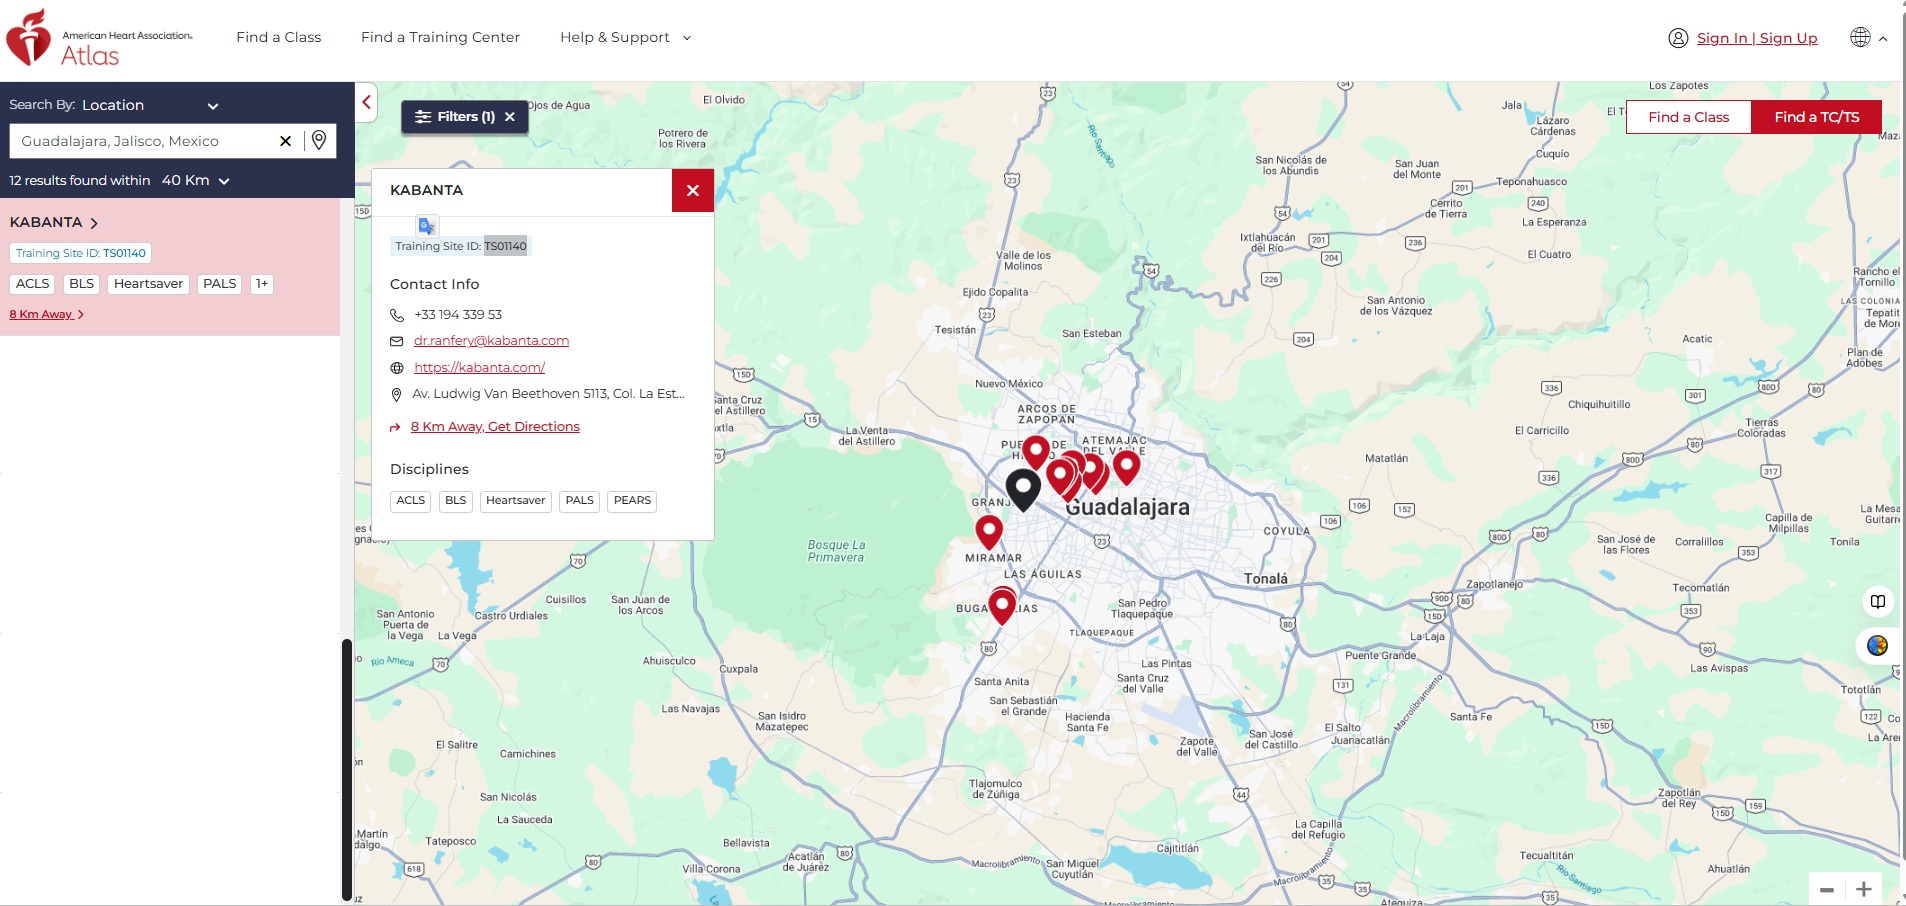Click the results list vertical scrollbar
This screenshot has height=906, width=1906.
[347, 770]
